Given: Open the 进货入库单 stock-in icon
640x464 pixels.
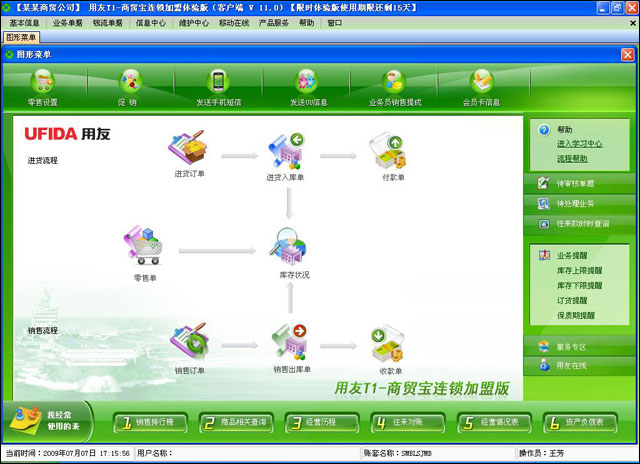Looking at the screenshot, I should pos(287,151).
